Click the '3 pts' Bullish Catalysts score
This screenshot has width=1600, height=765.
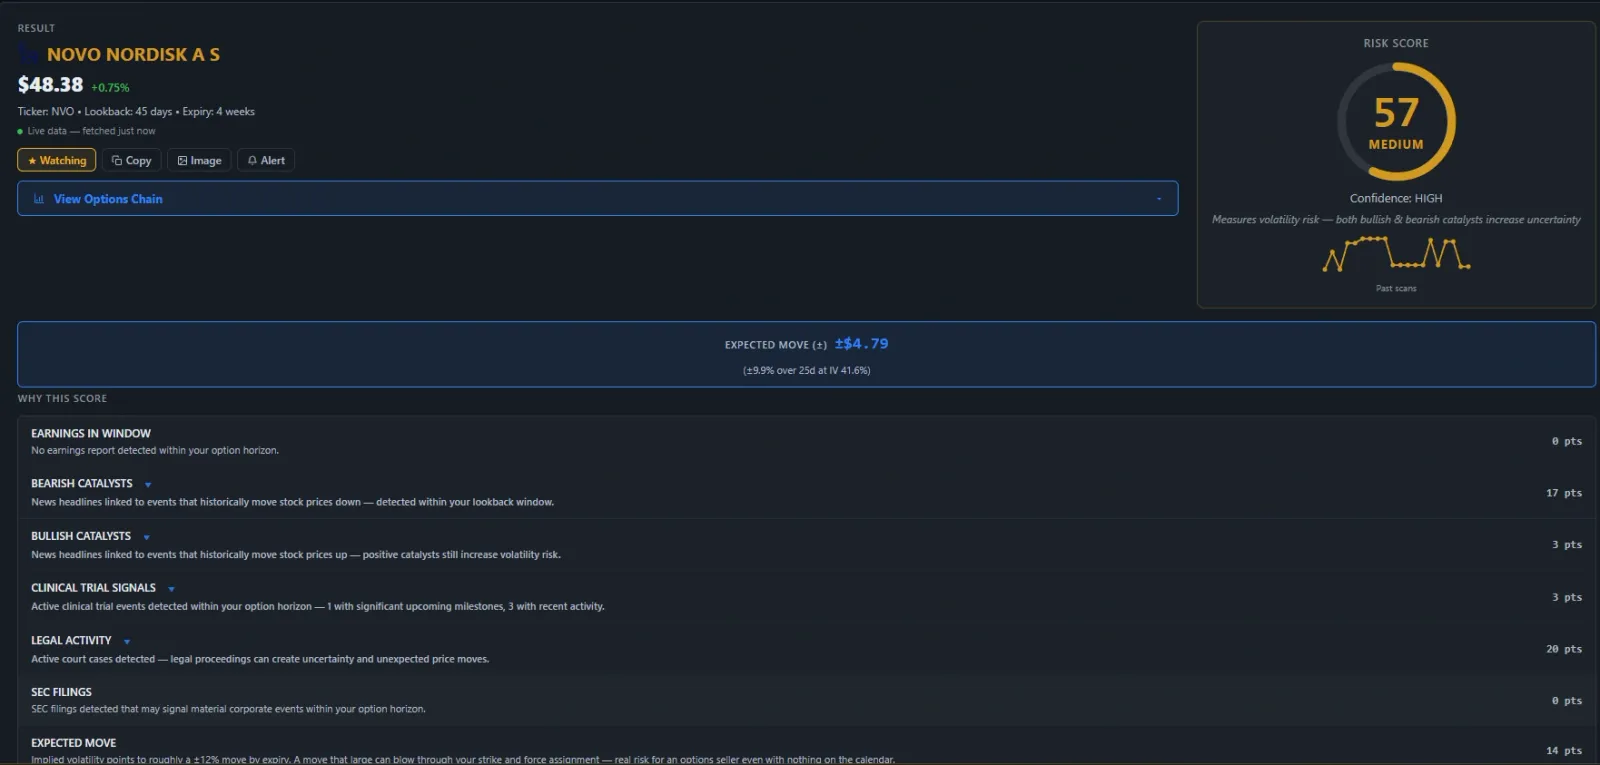point(1567,545)
